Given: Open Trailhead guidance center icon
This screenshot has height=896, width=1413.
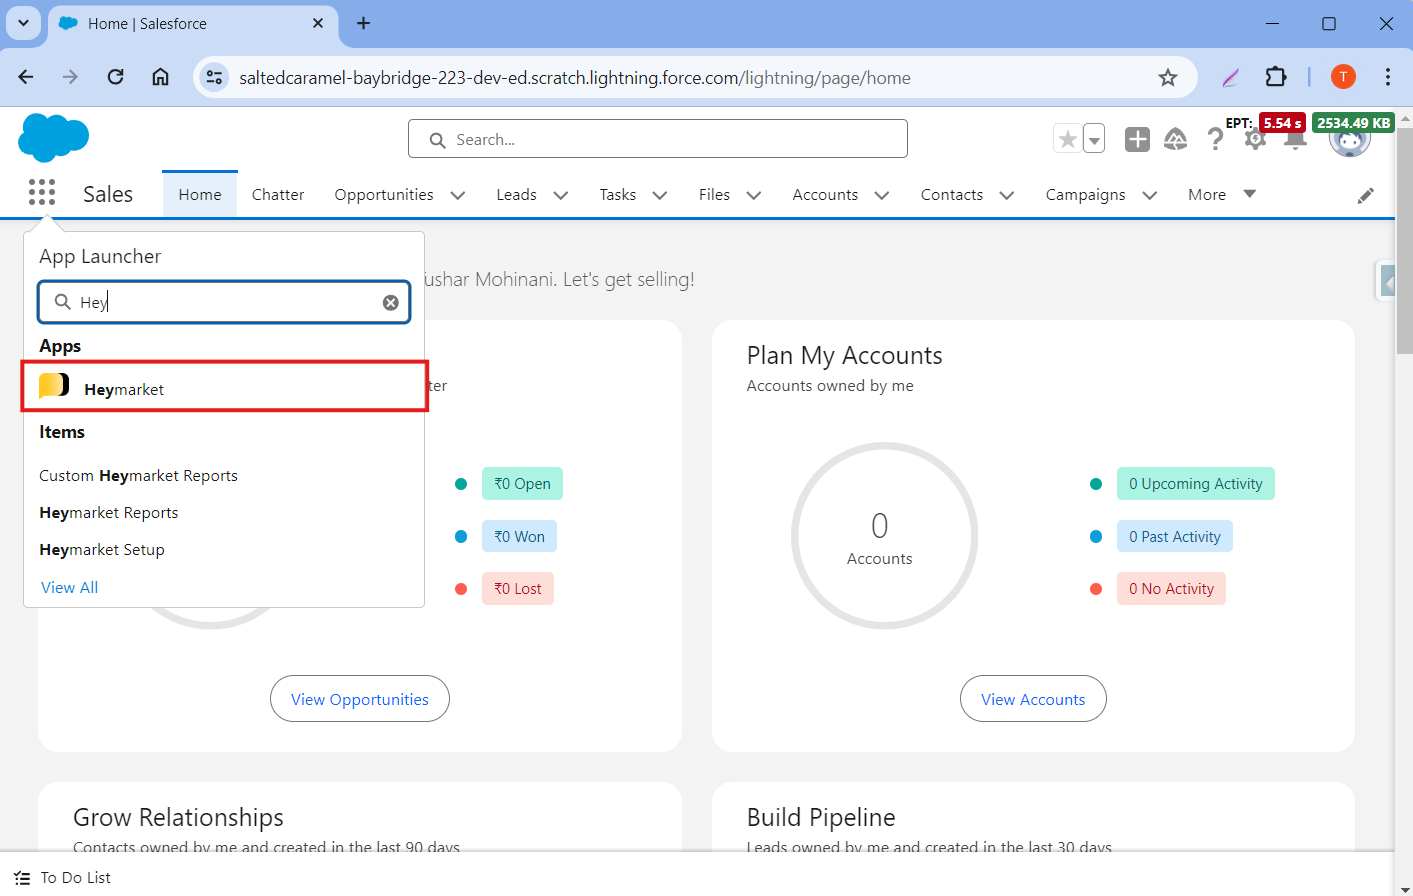Looking at the screenshot, I should 1176,139.
